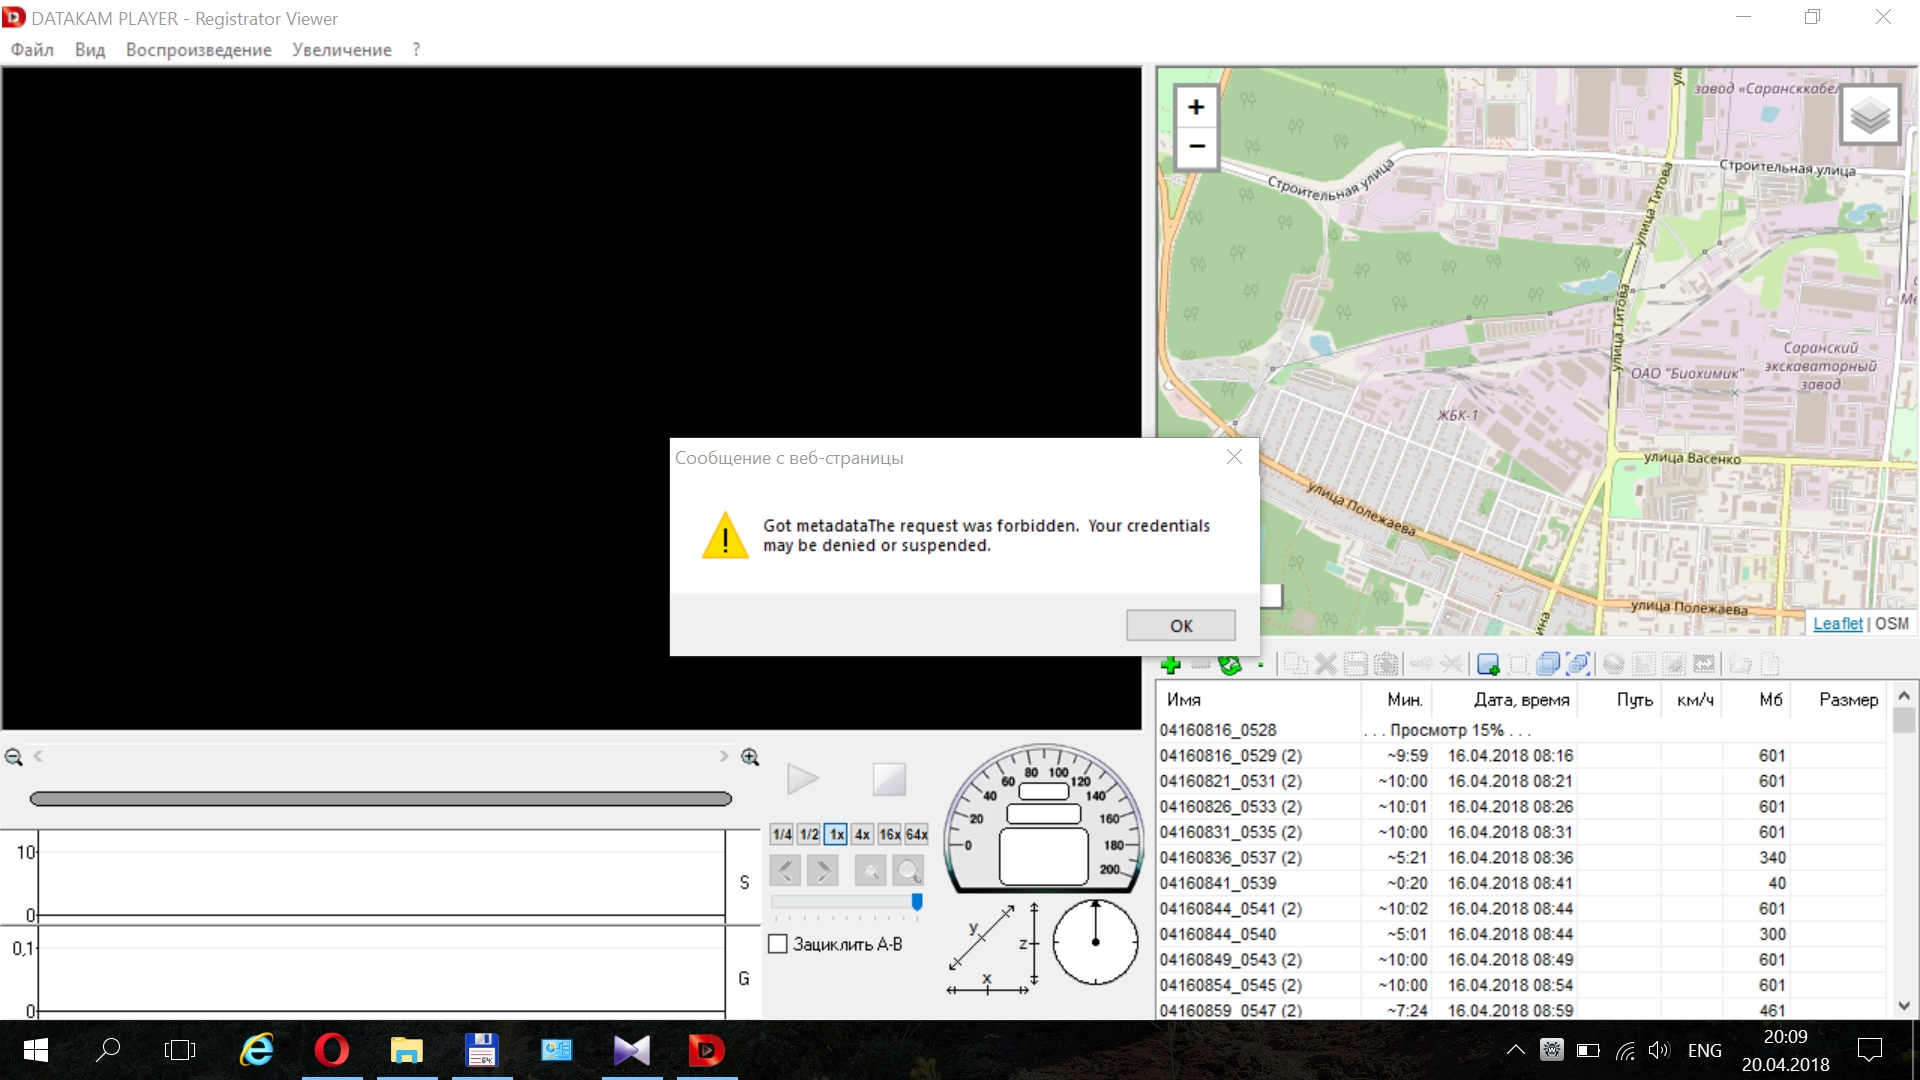Click OK in the message dialog
Viewport: 1920px width, 1080px height.
pyautogui.click(x=1180, y=625)
